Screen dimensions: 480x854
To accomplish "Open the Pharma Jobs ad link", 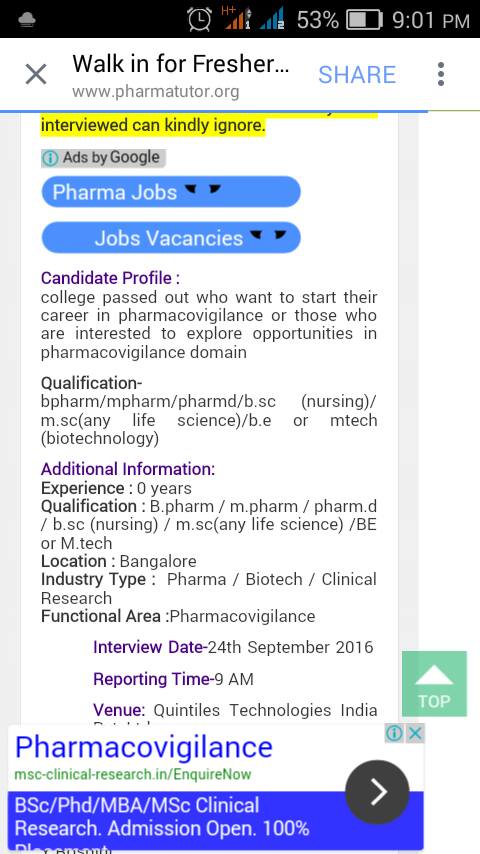I will coord(171,192).
